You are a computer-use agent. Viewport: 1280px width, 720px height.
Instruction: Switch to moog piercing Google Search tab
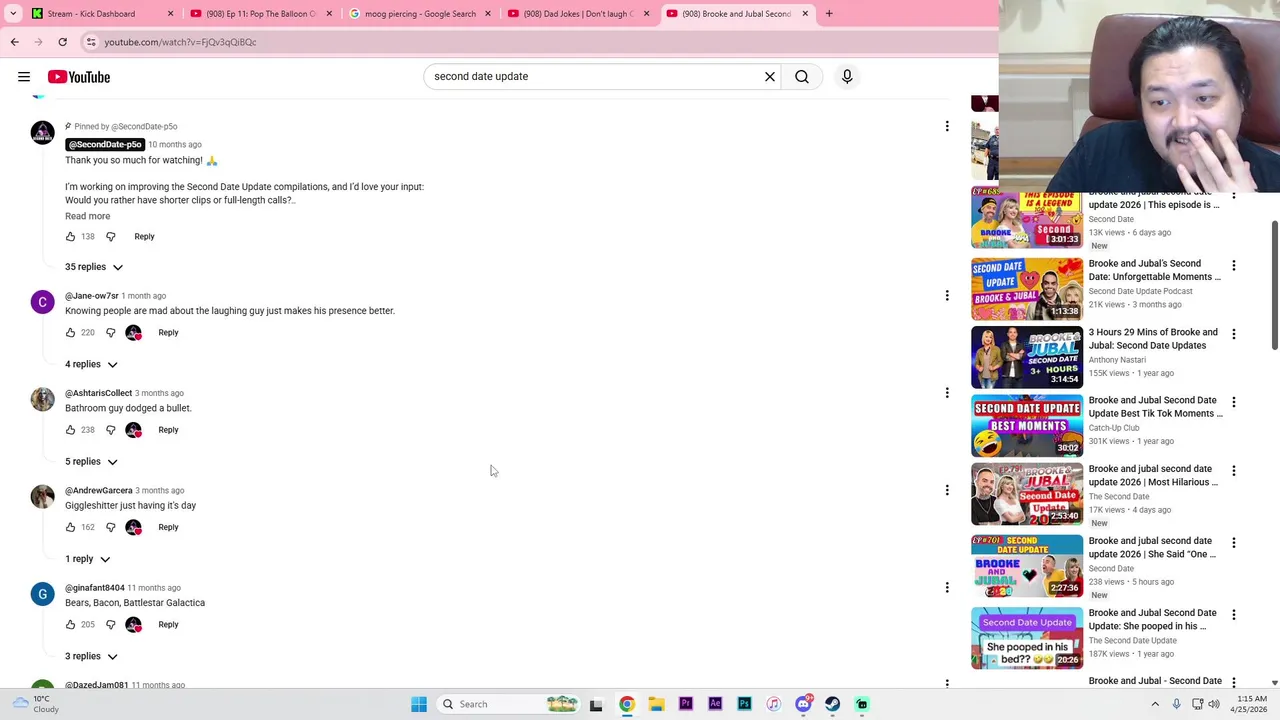[x=419, y=14]
